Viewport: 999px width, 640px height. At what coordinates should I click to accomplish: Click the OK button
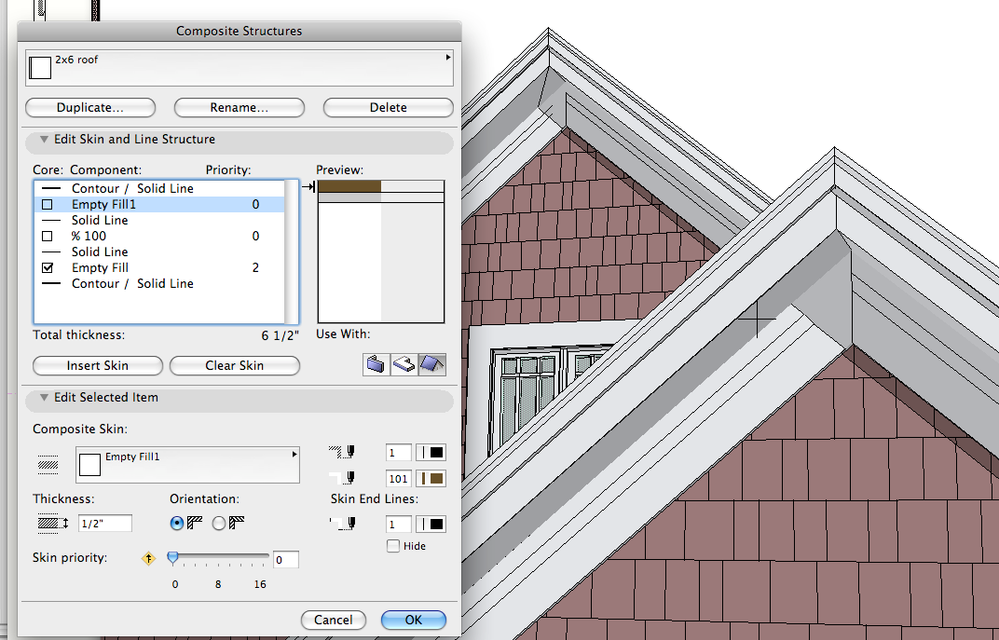413,620
